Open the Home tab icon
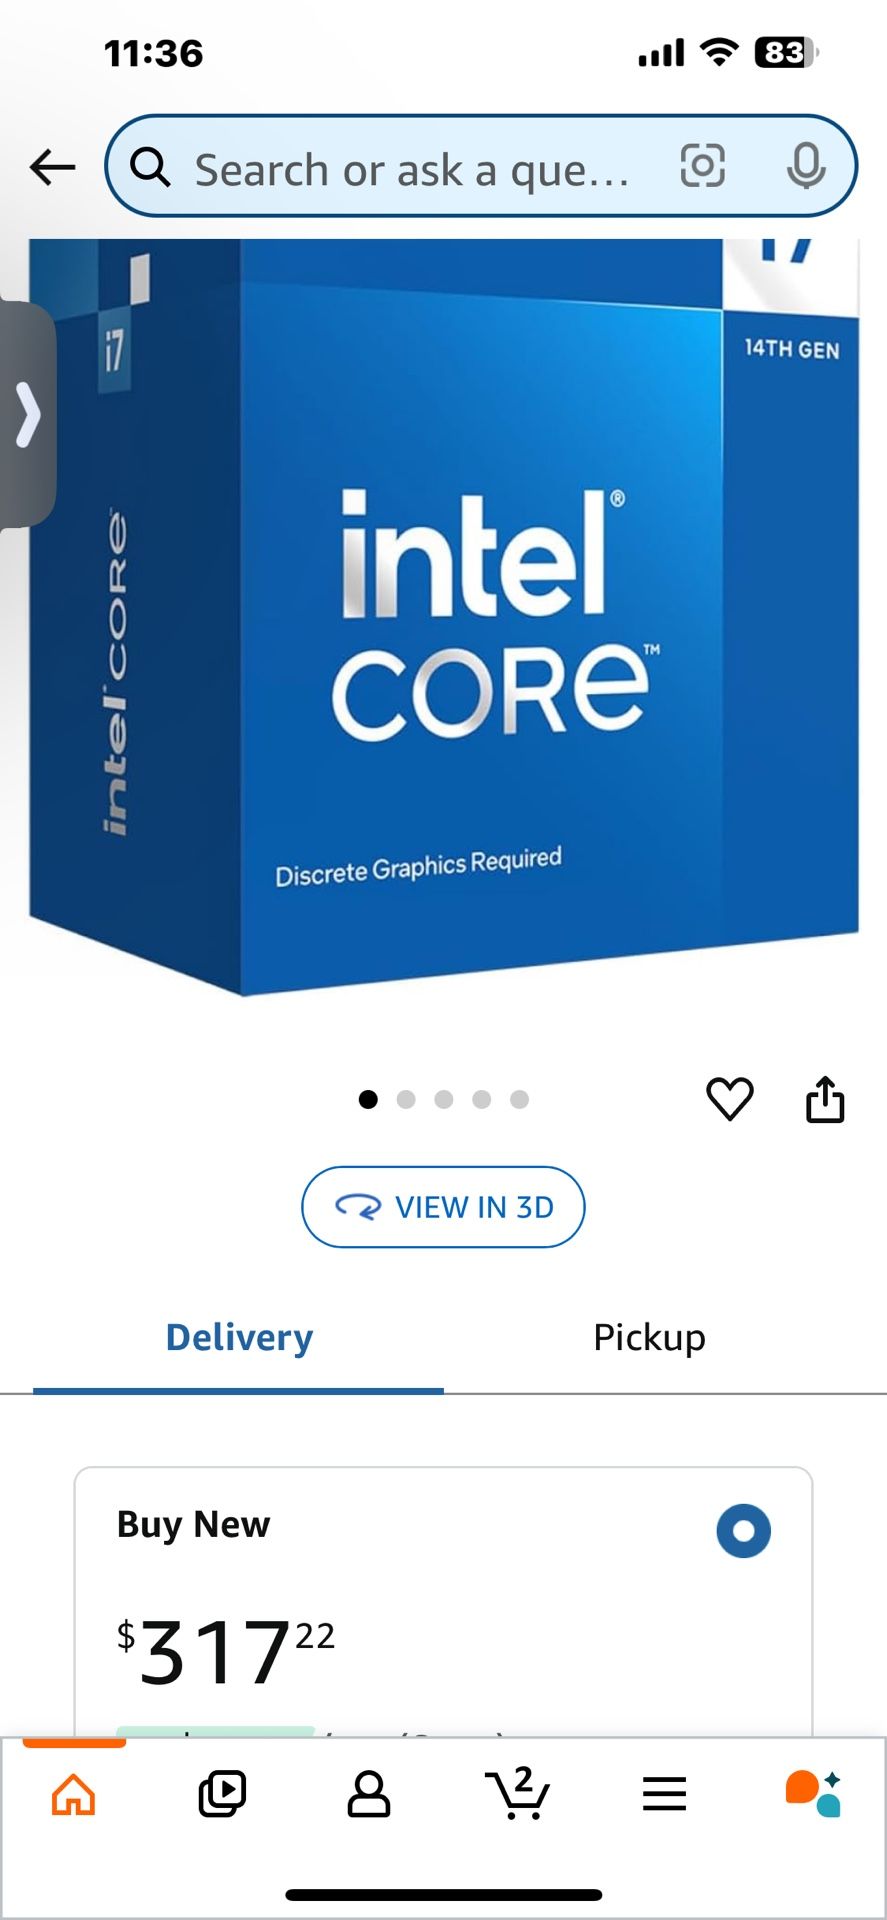887x1920 pixels. (74, 1794)
